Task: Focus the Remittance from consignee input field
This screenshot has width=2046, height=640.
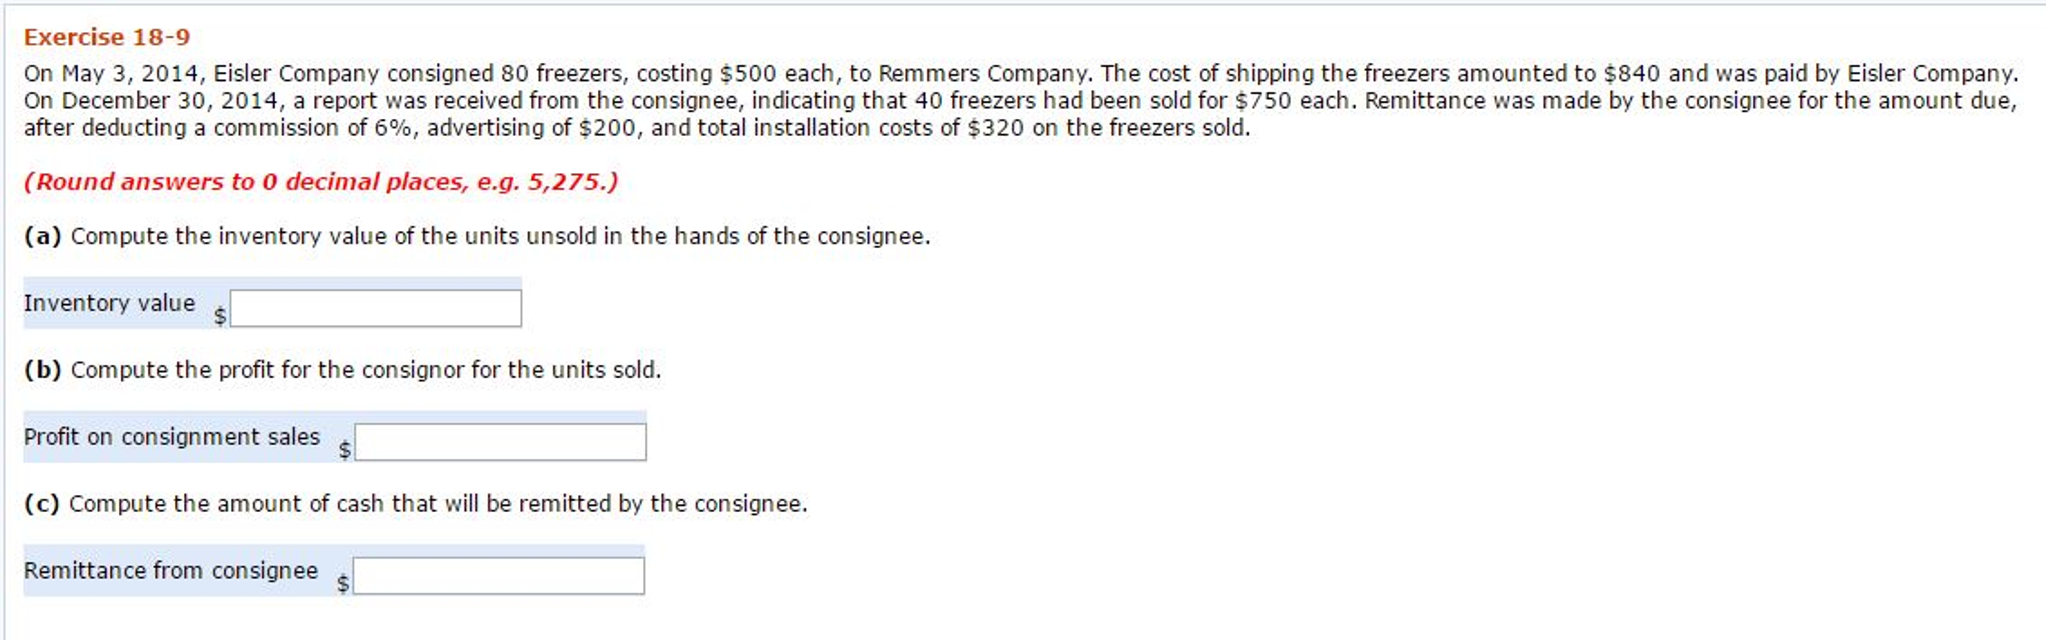Action: pyautogui.click(x=498, y=576)
